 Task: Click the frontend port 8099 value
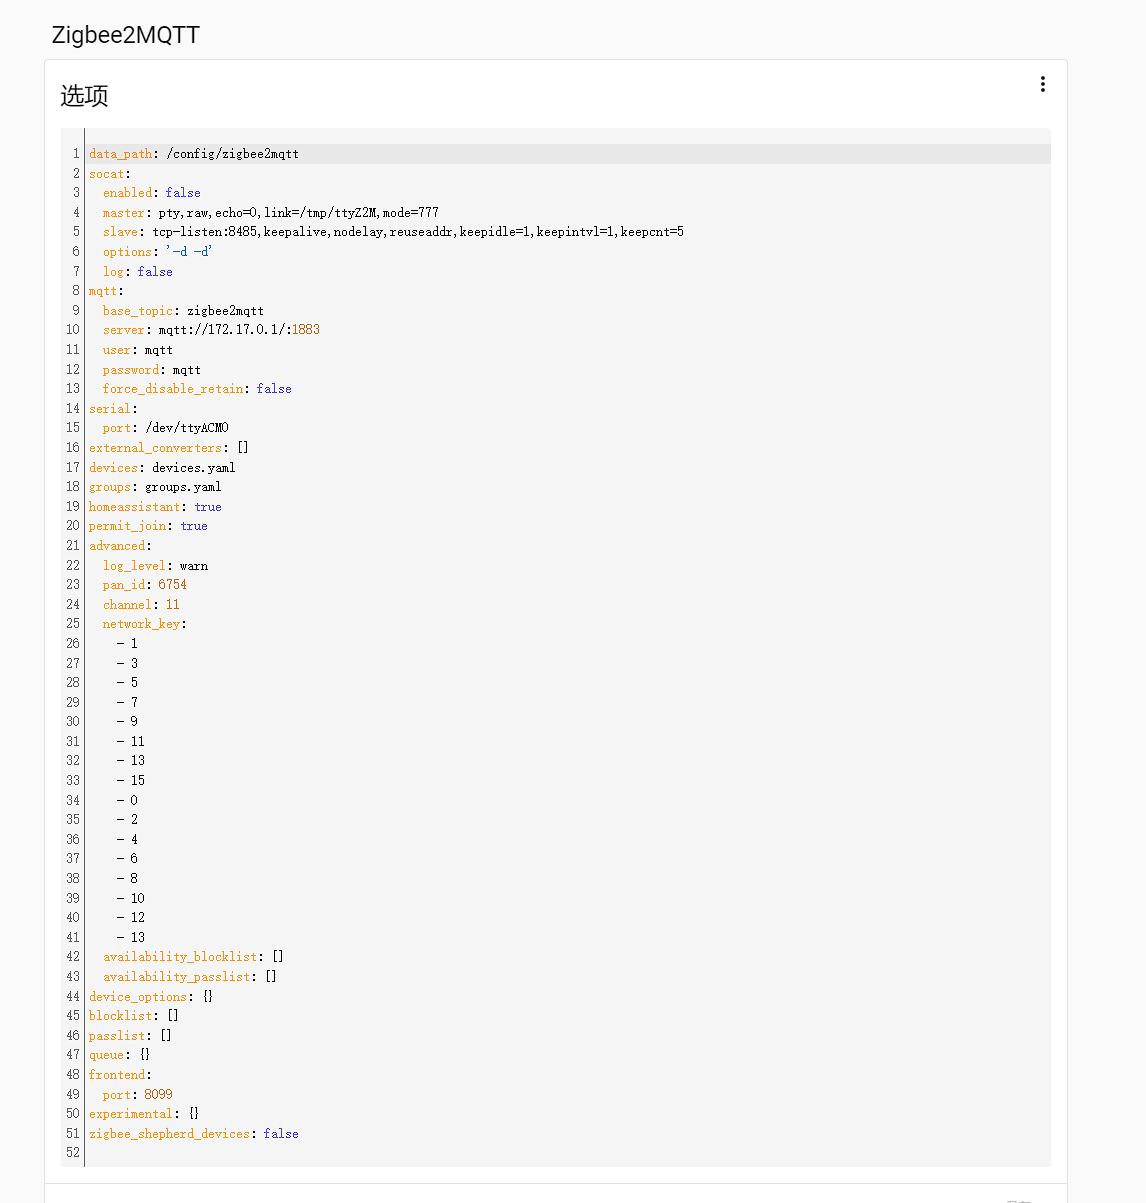click(x=158, y=1094)
